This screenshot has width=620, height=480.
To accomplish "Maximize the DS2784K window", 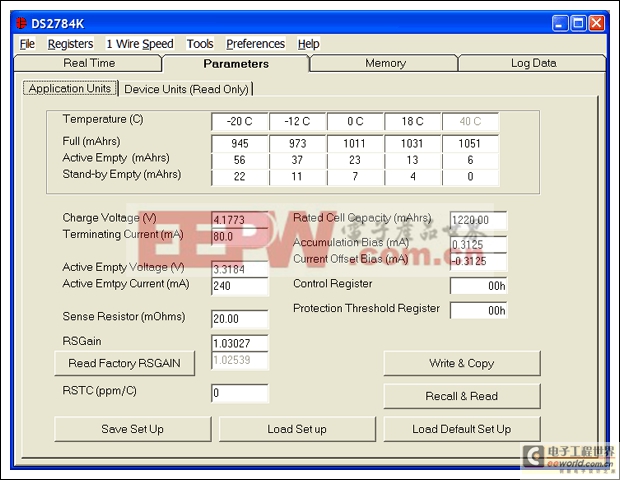I will click(x=578, y=24).
